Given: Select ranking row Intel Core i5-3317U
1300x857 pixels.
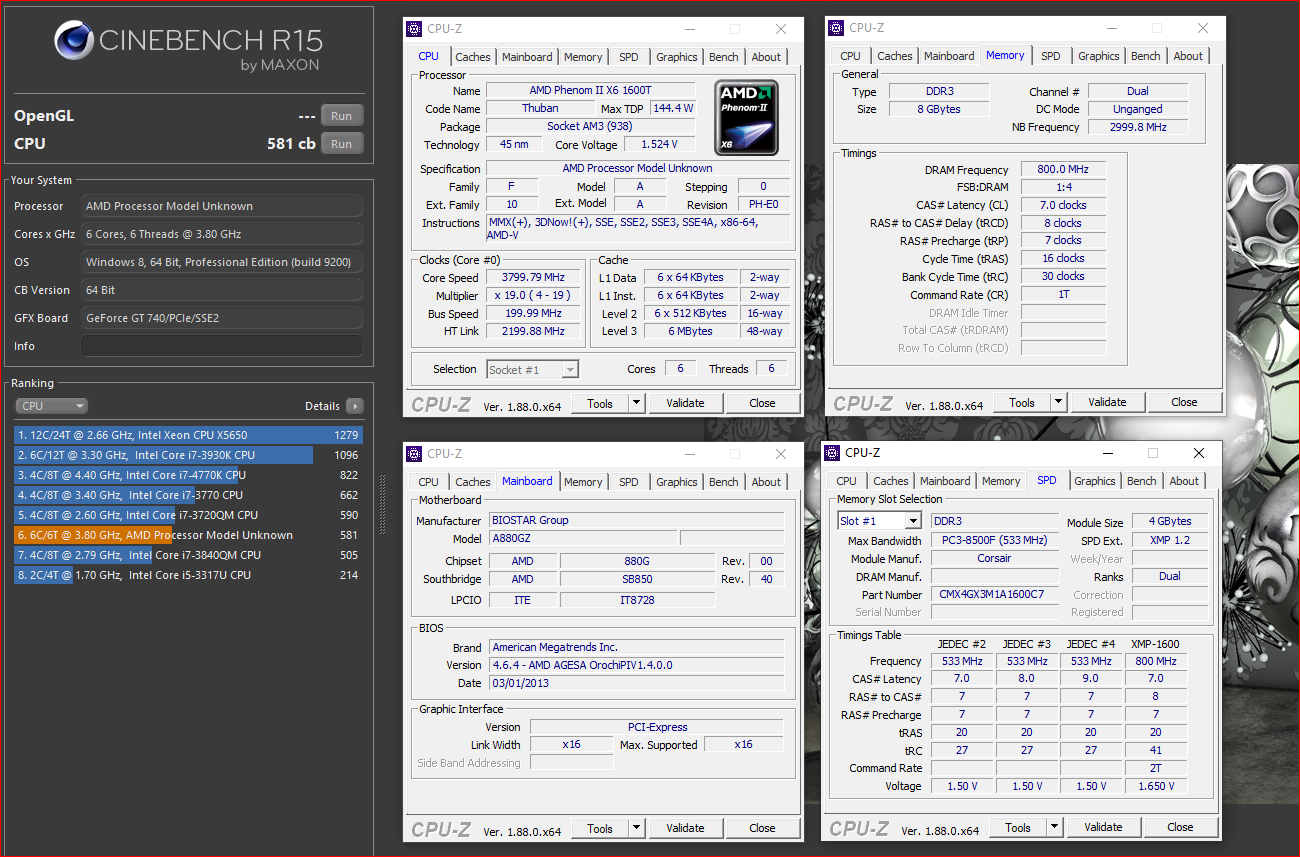Looking at the screenshot, I should (x=188, y=575).
